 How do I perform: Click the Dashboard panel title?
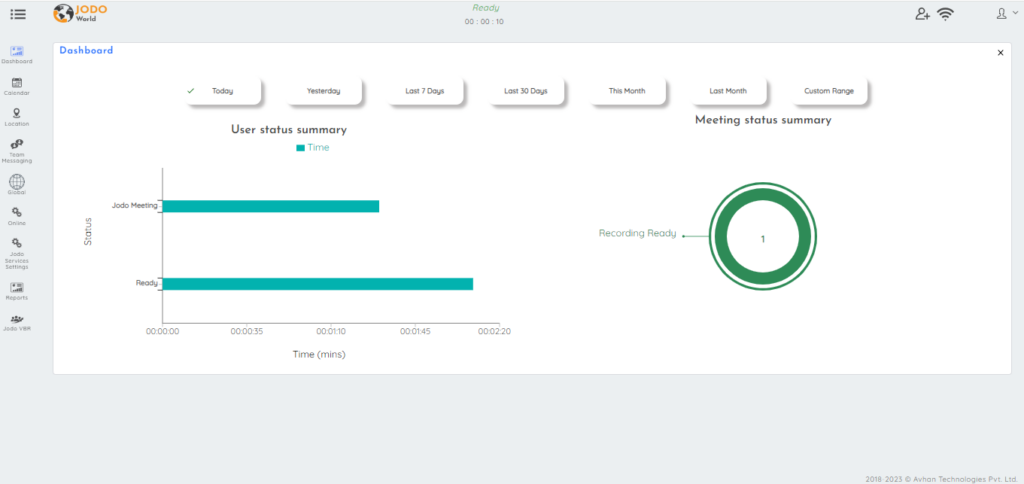pos(86,50)
